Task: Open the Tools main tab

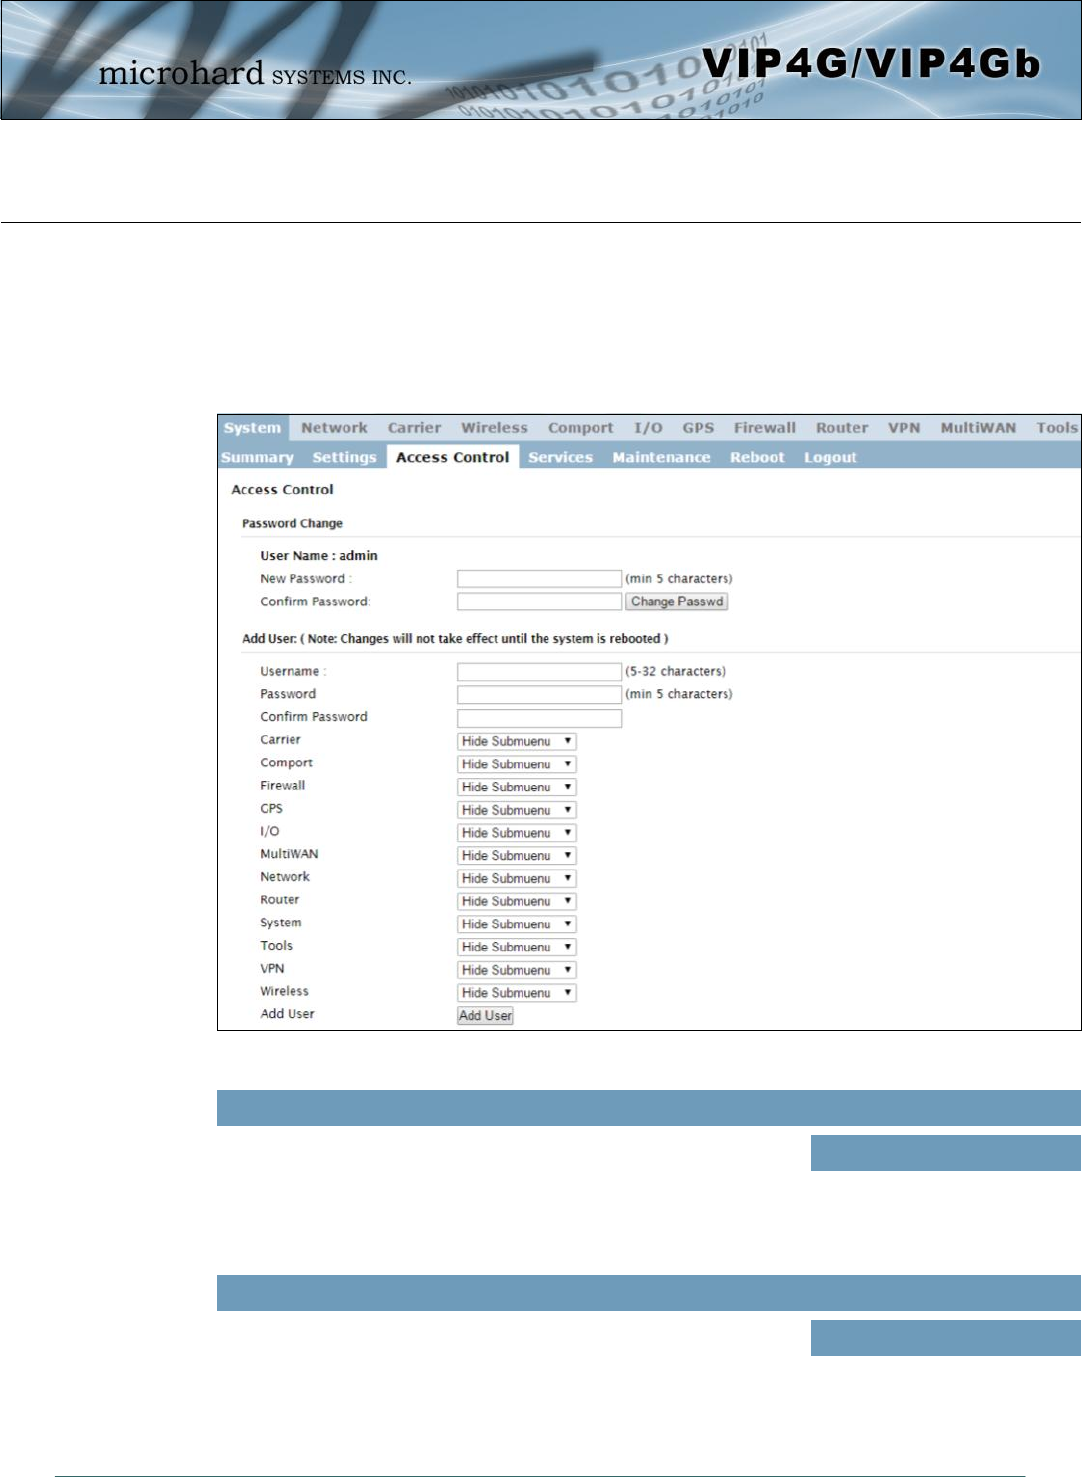Action: (x=1057, y=428)
